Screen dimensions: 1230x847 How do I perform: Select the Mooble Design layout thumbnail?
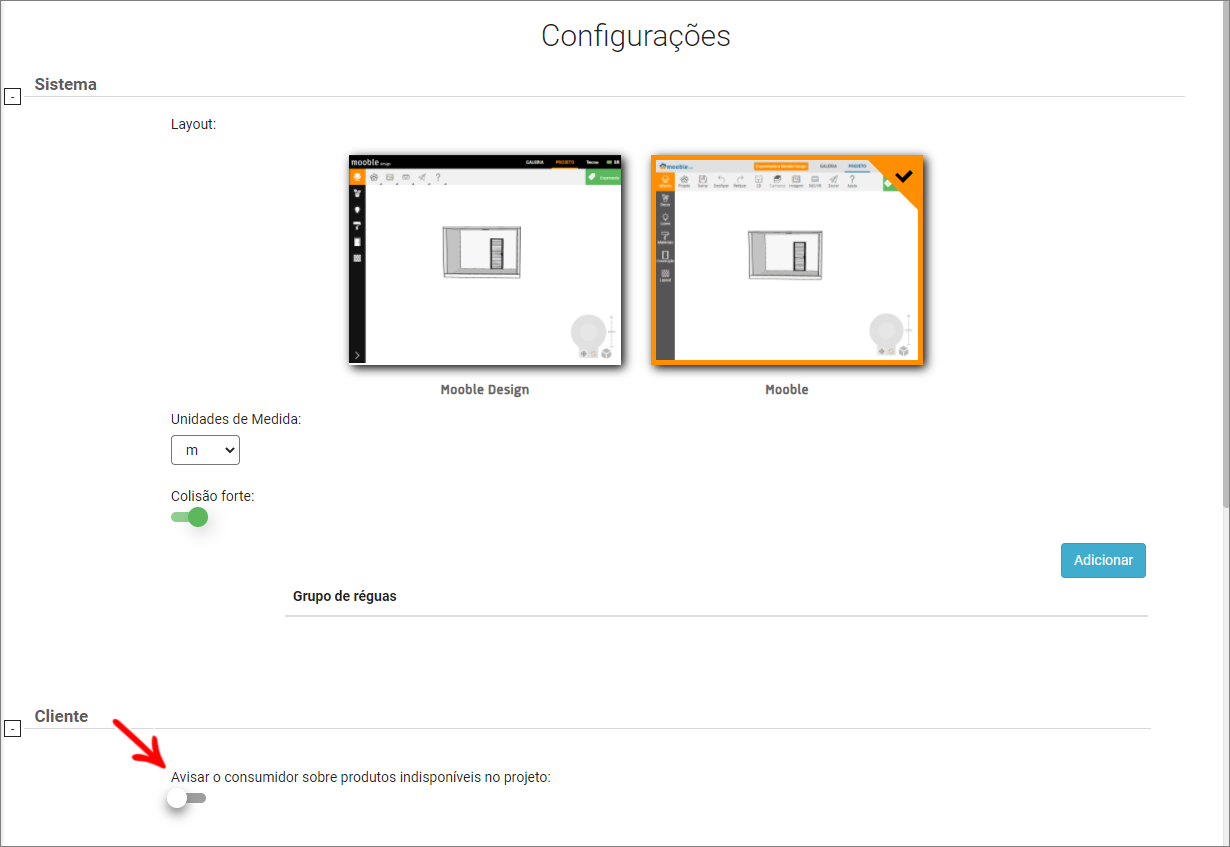(485, 260)
